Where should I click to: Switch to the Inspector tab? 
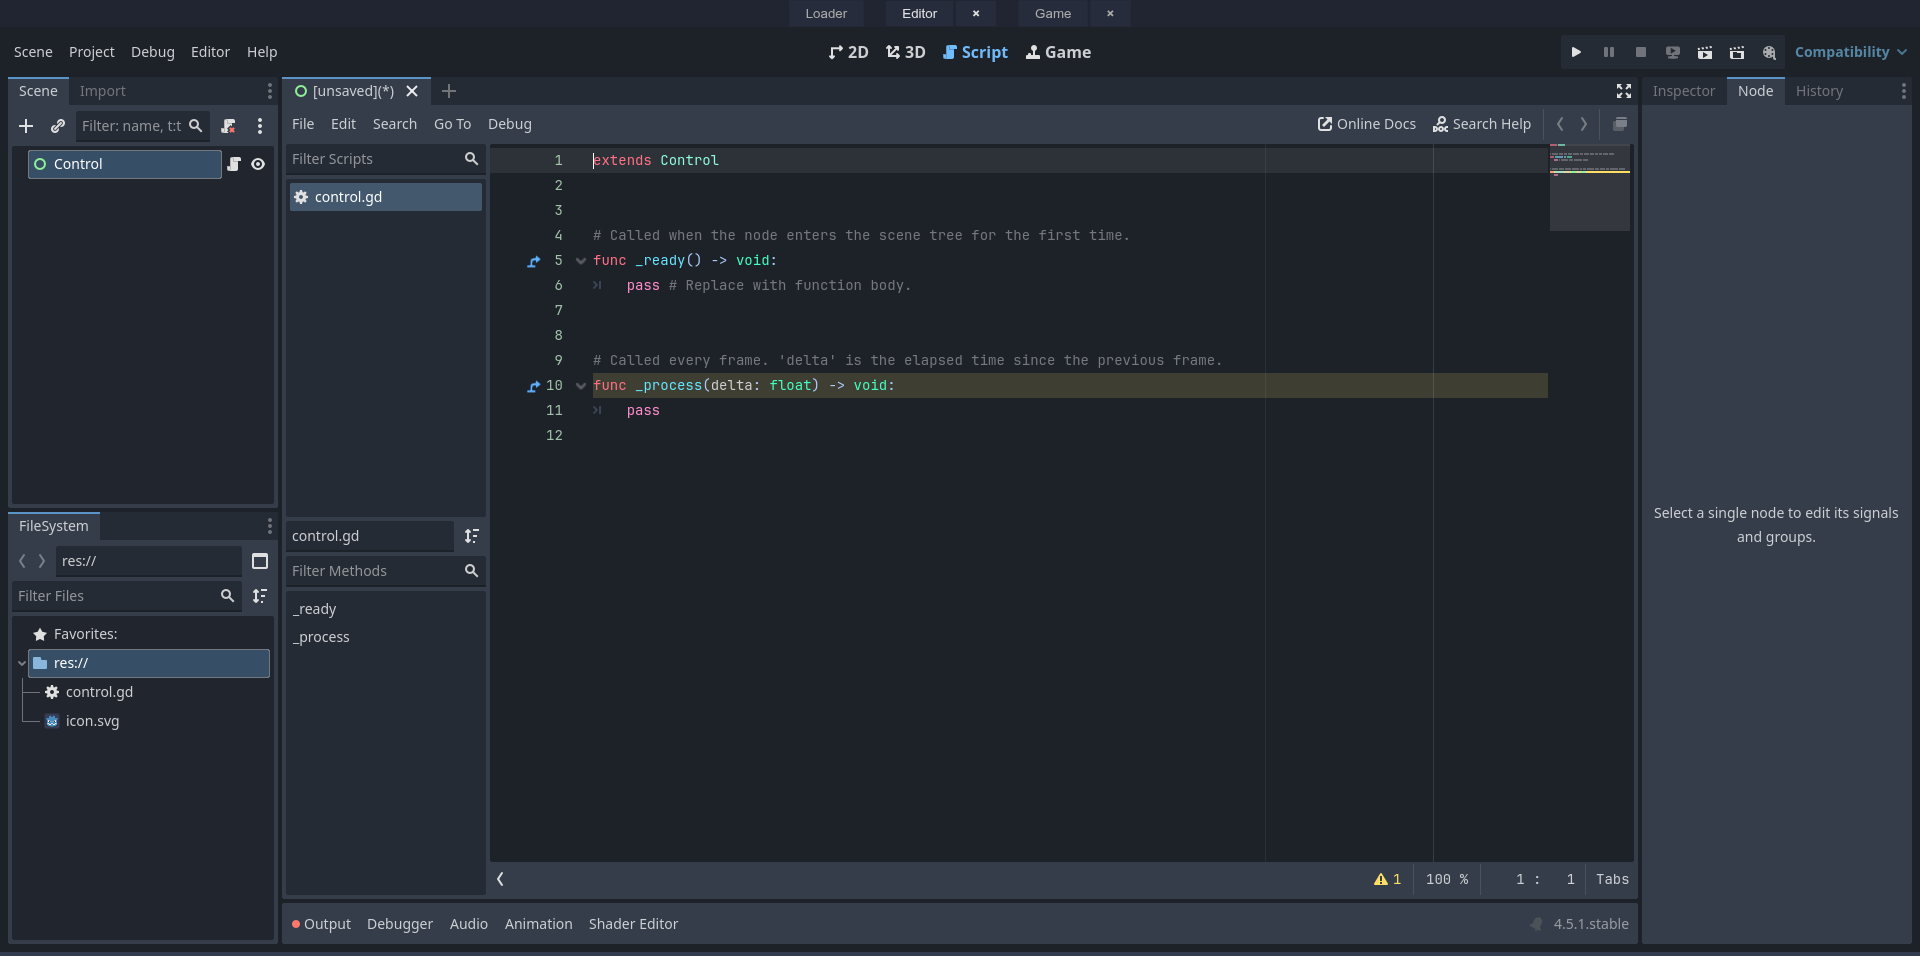point(1683,91)
